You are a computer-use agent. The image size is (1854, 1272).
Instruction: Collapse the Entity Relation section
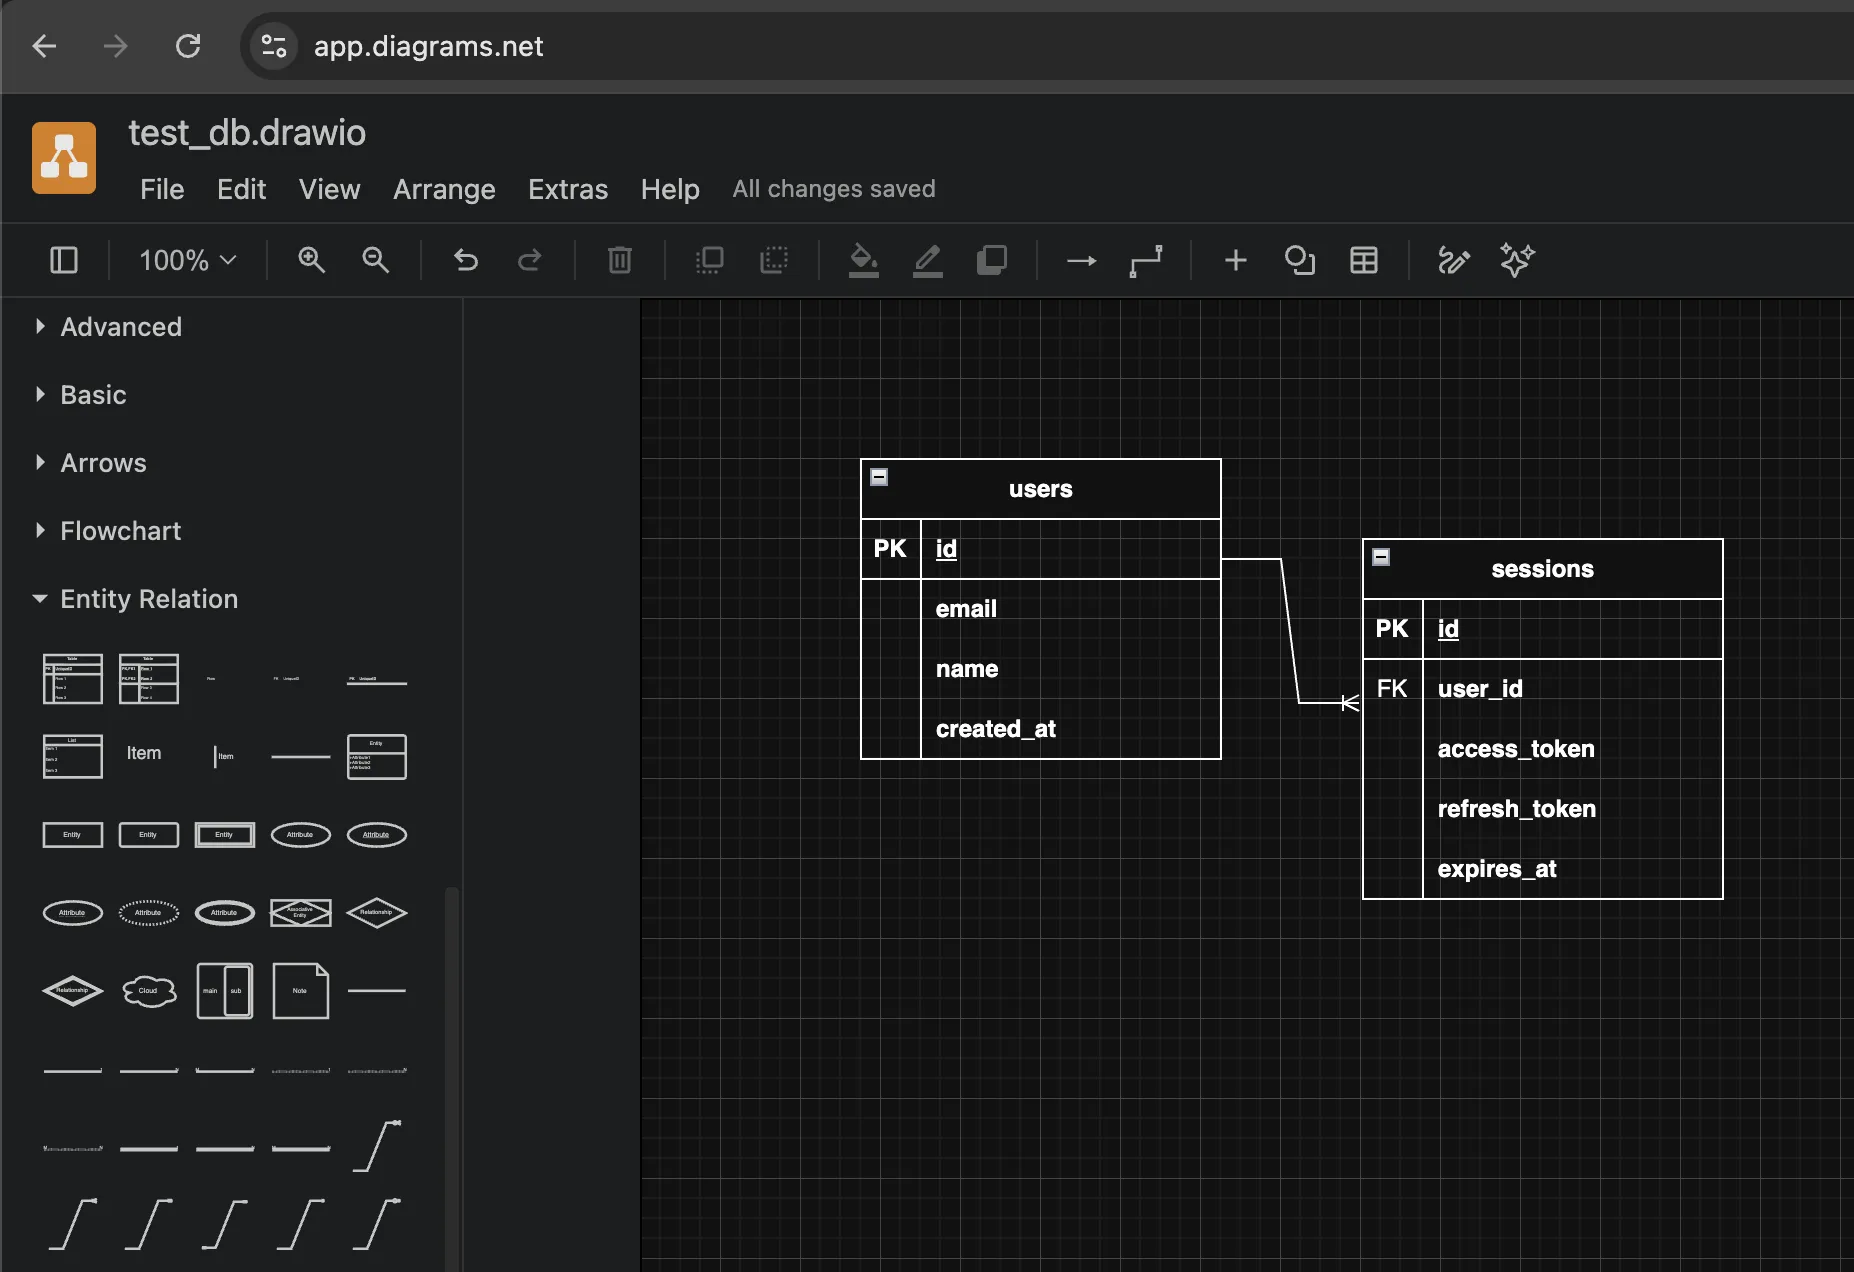point(148,599)
